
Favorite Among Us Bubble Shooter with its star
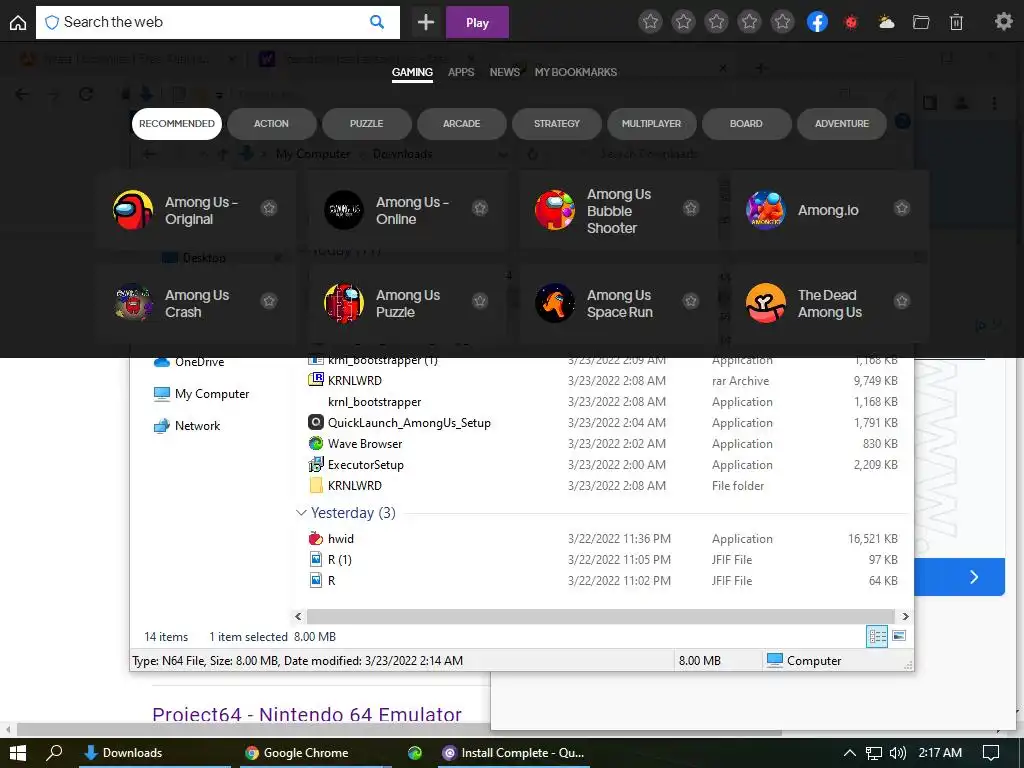coord(691,208)
